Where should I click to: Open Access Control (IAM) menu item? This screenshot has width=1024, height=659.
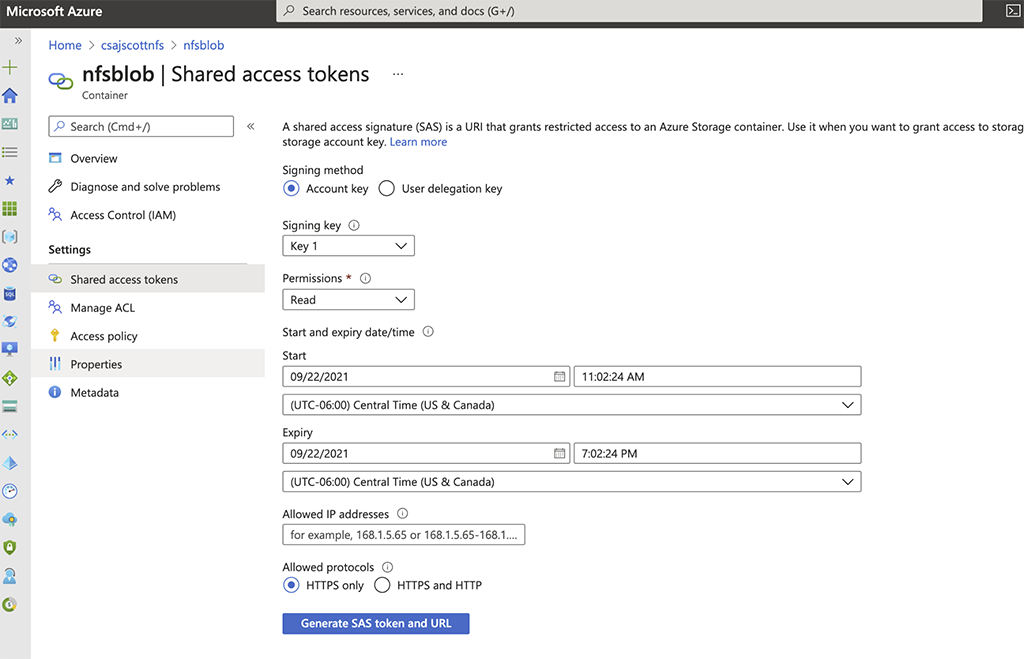tap(148, 215)
